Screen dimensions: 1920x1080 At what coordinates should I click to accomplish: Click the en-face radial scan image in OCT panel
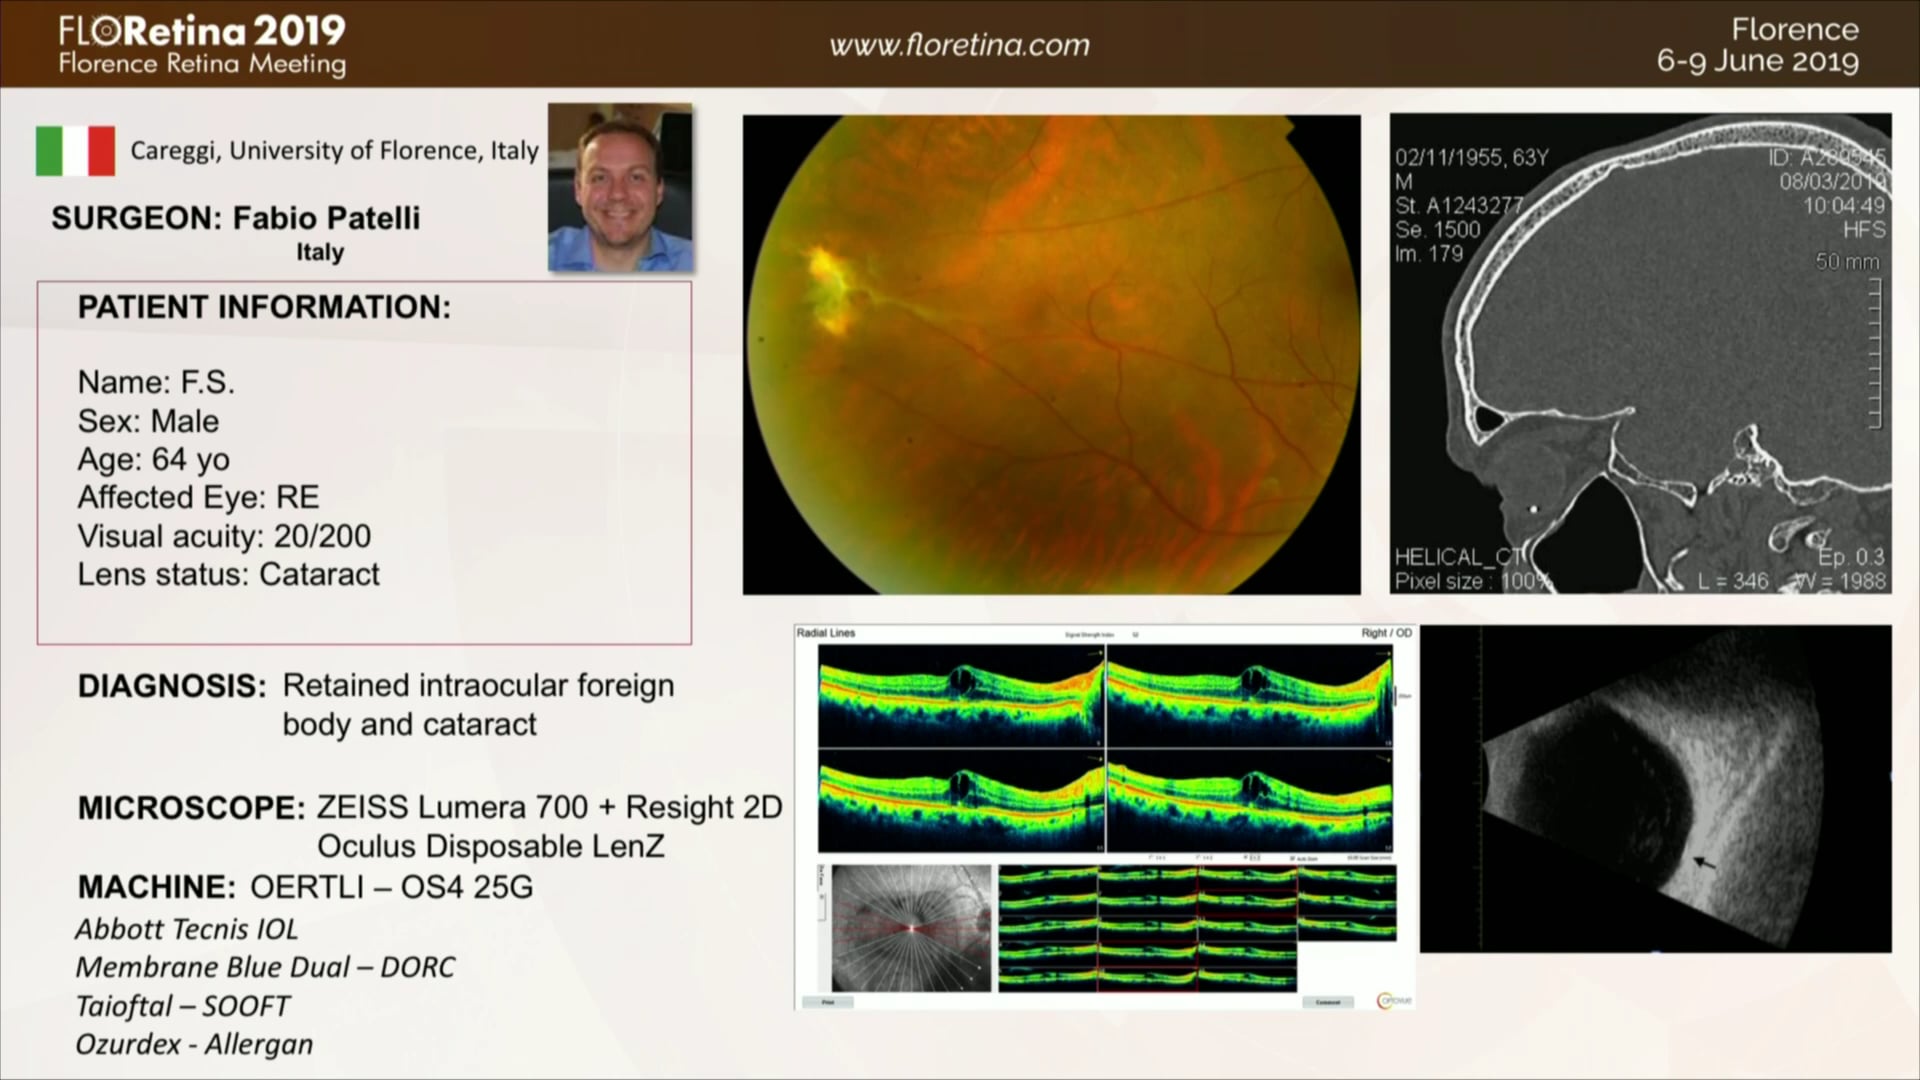[911, 928]
